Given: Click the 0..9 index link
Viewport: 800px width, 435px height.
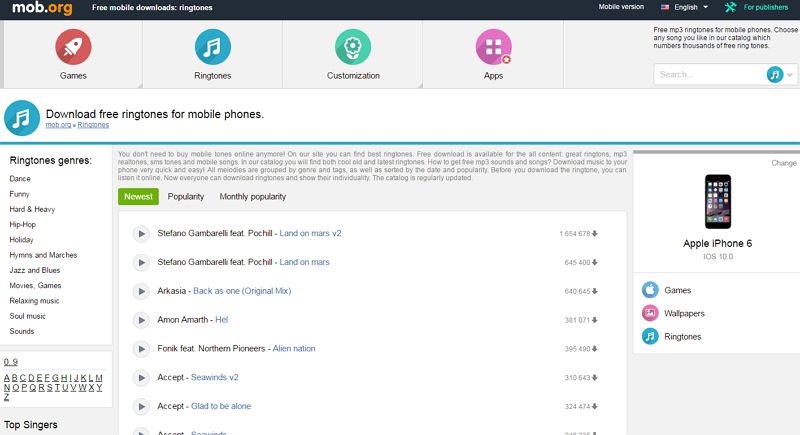Looking at the screenshot, I should [11, 362].
